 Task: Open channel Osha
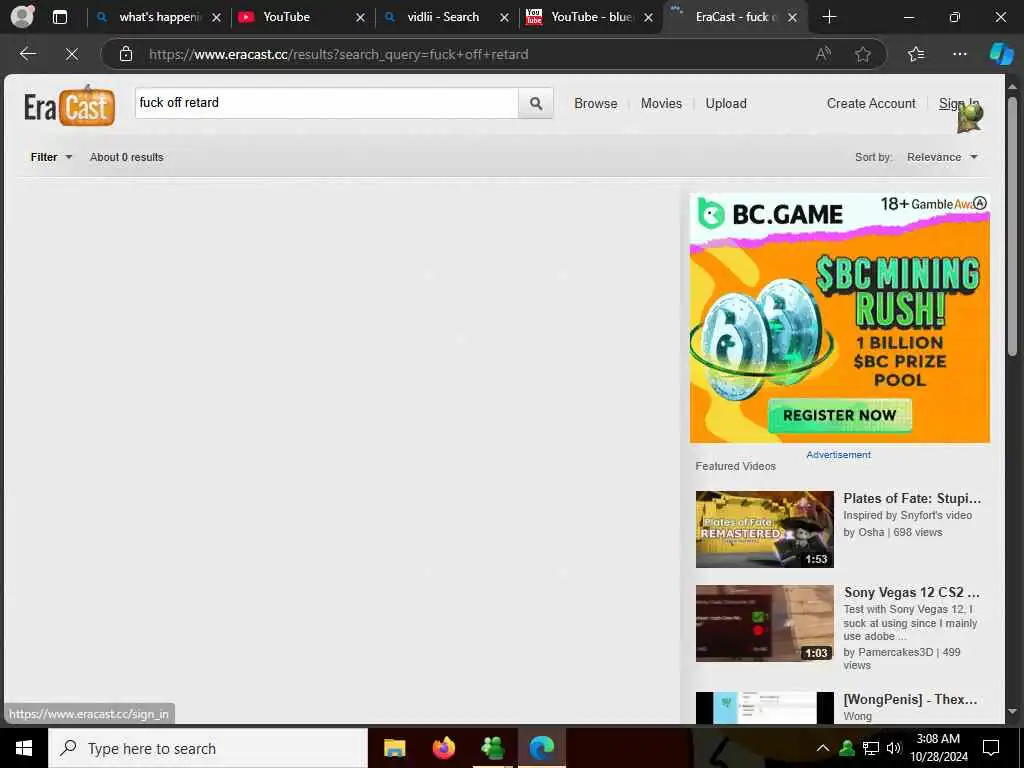click(871, 532)
